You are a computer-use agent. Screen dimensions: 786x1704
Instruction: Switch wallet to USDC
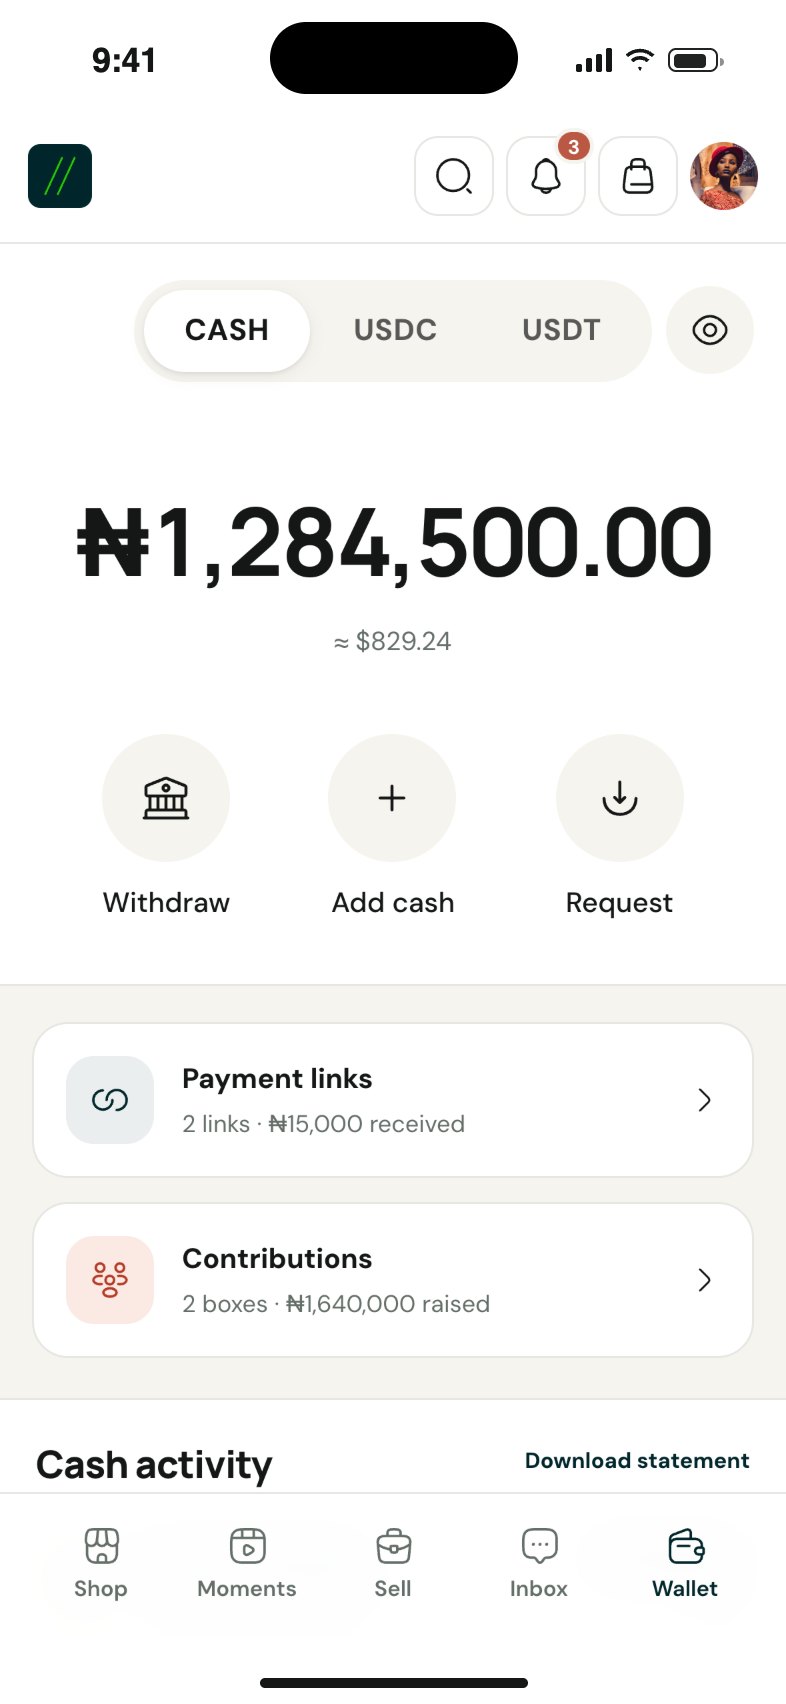[395, 330]
